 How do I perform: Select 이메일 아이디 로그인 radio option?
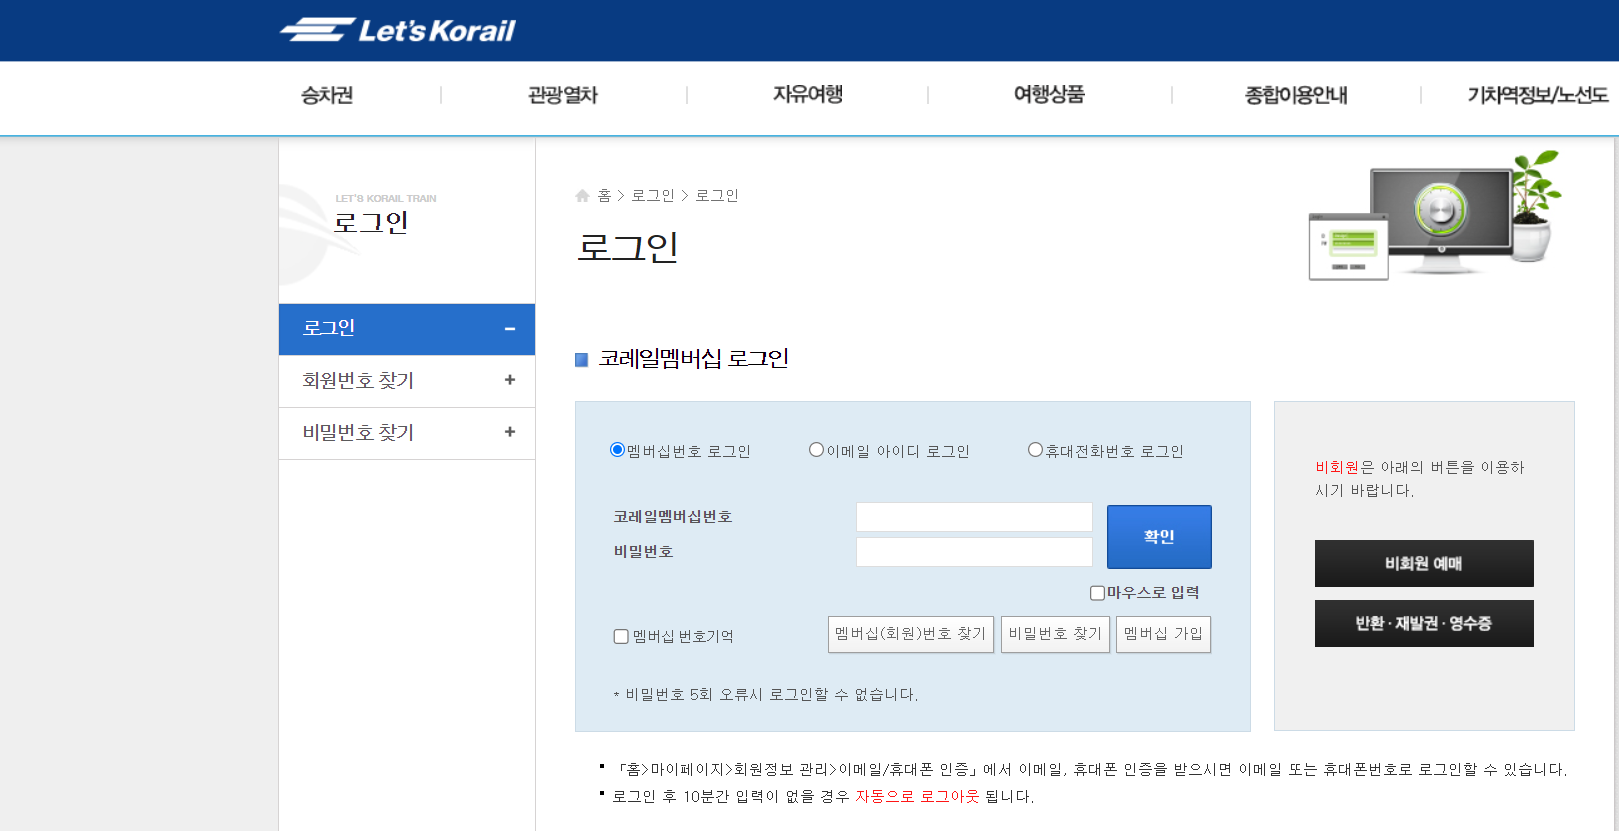(816, 450)
